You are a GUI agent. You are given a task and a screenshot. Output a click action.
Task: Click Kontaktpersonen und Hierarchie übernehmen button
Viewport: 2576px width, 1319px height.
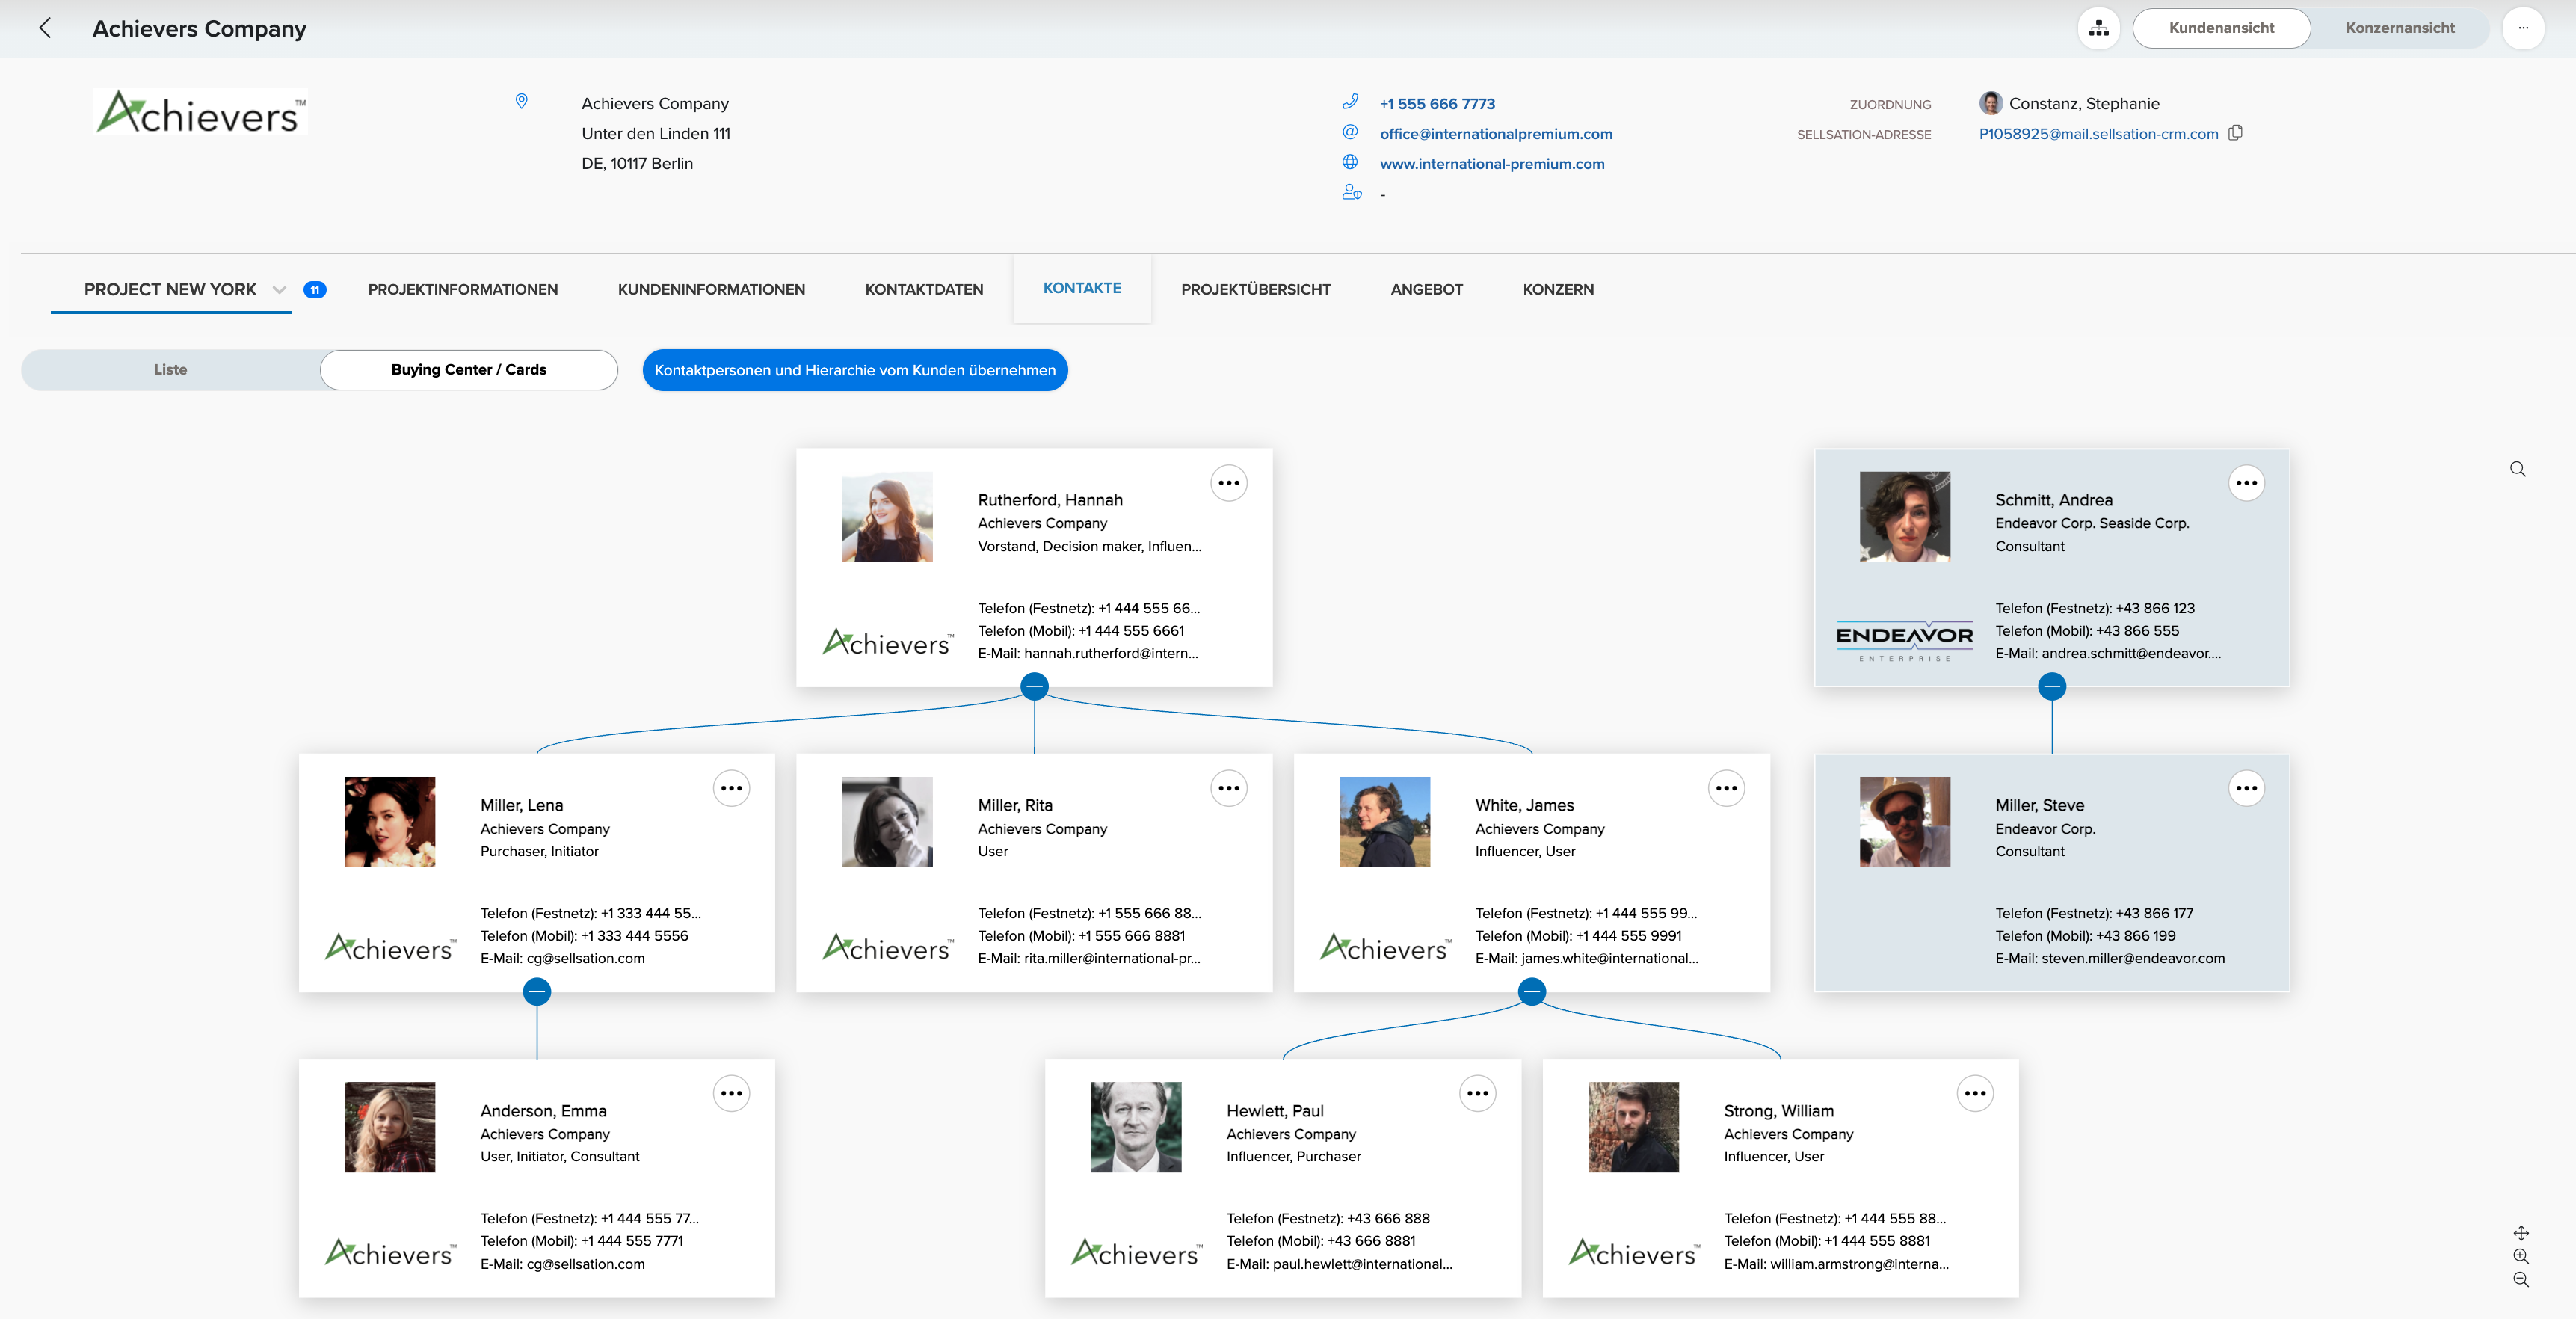pos(855,370)
